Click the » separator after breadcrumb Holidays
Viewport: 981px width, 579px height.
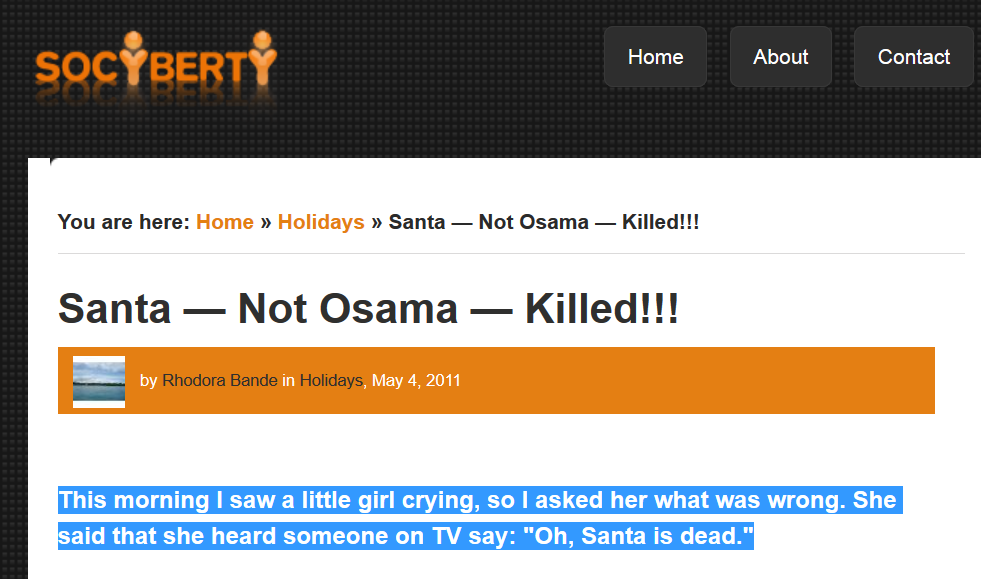[377, 222]
